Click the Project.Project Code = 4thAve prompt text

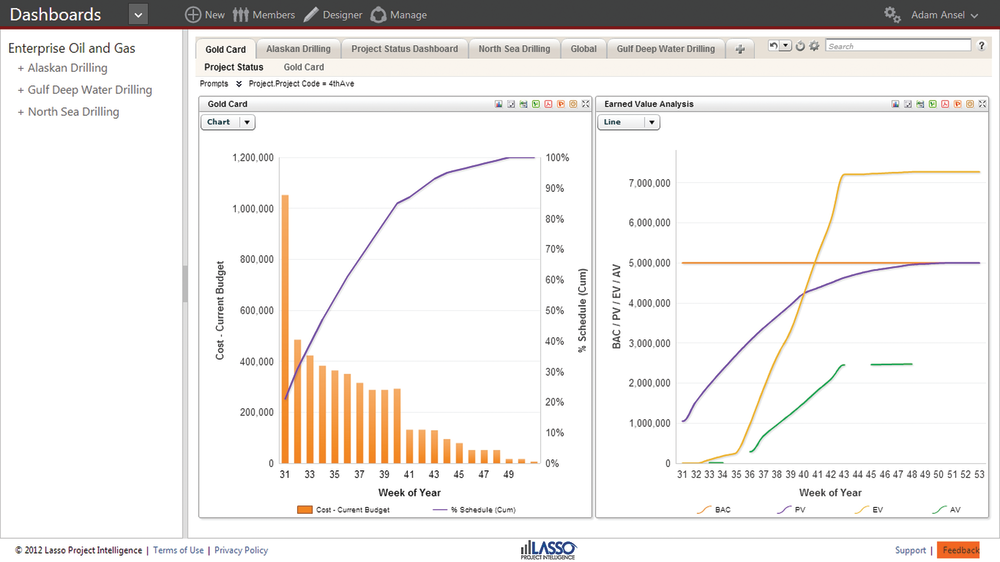(301, 84)
